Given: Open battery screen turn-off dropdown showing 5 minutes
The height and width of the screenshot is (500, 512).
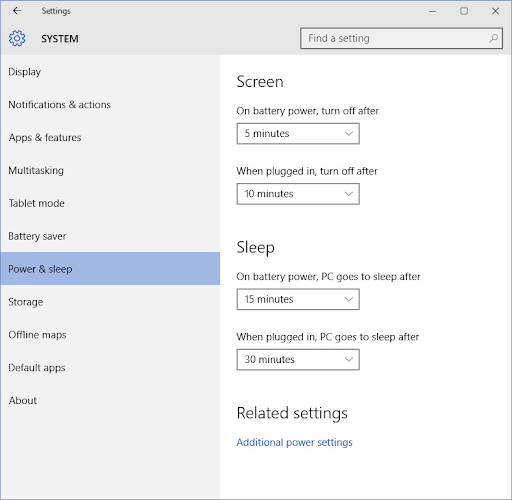Looking at the screenshot, I should point(298,134).
